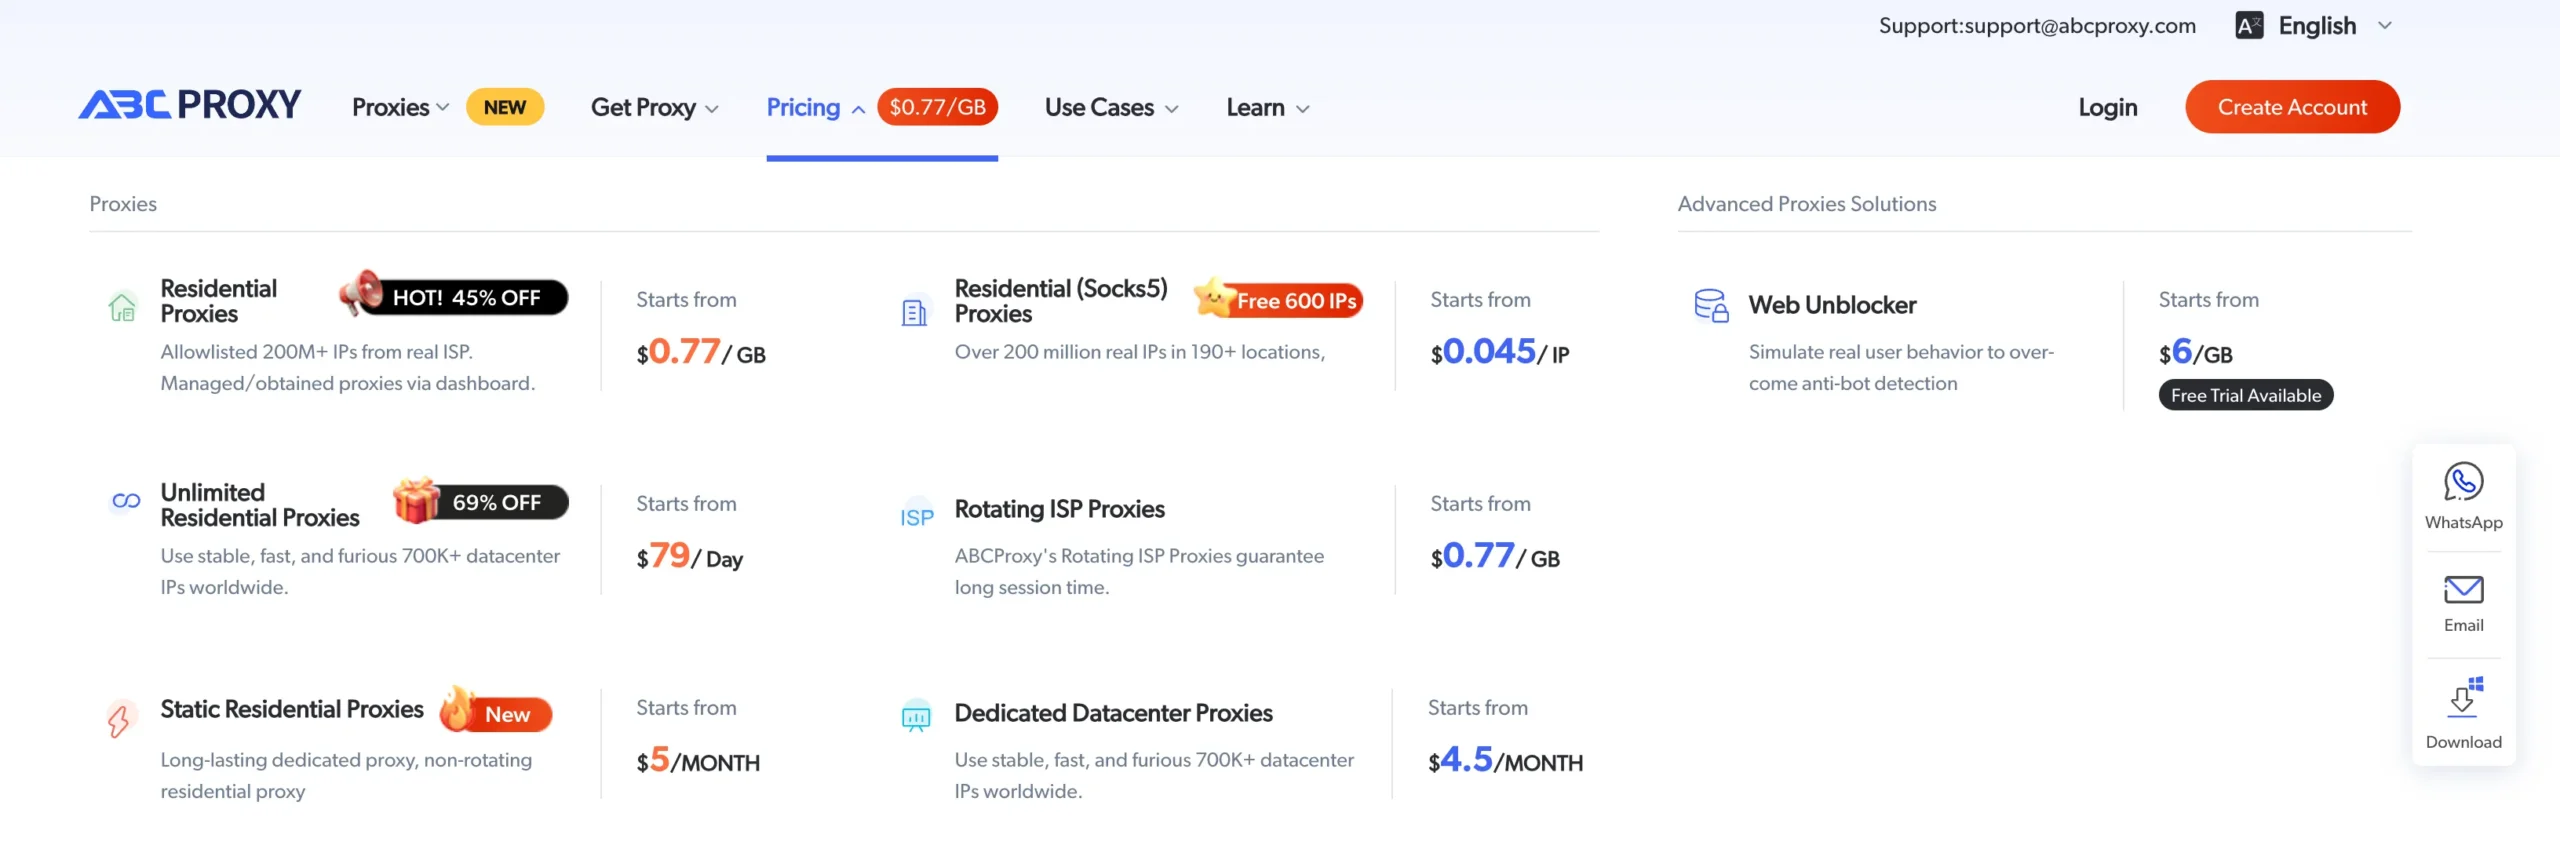Collapse the Pricing menu chevron
Viewport: 2560px width, 849px height.
[x=858, y=109]
